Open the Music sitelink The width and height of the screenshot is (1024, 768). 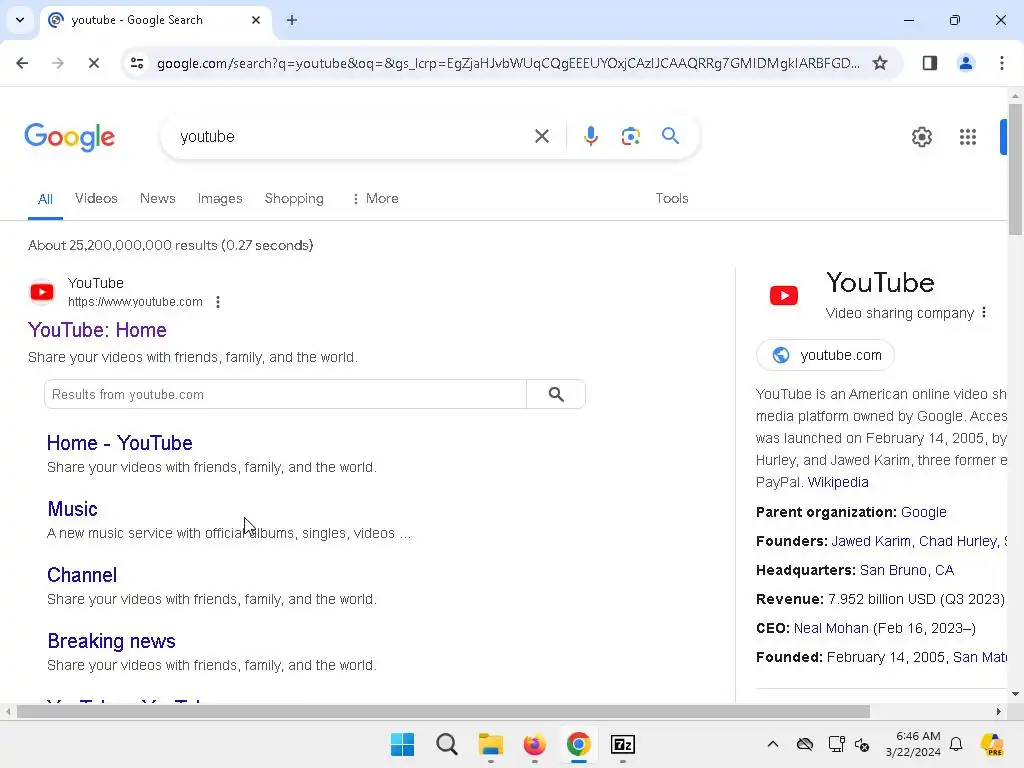[72, 509]
